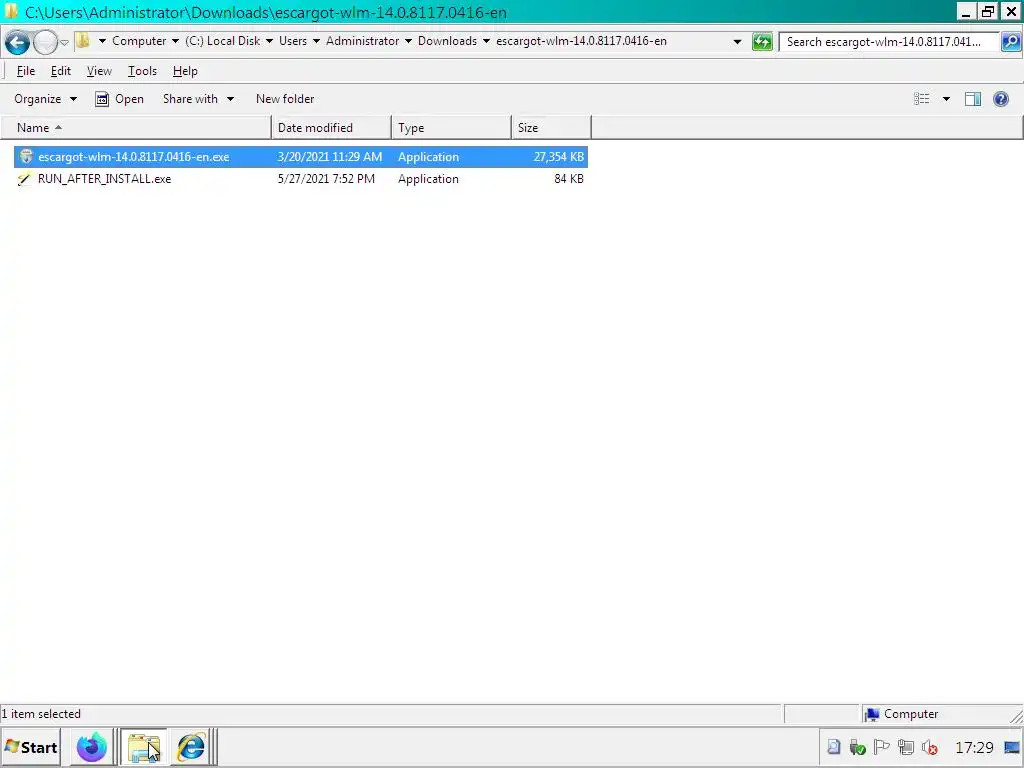Click the first system tray icon
This screenshot has width=1024, height=768.
pyautogui.click(x=834, y=747)
